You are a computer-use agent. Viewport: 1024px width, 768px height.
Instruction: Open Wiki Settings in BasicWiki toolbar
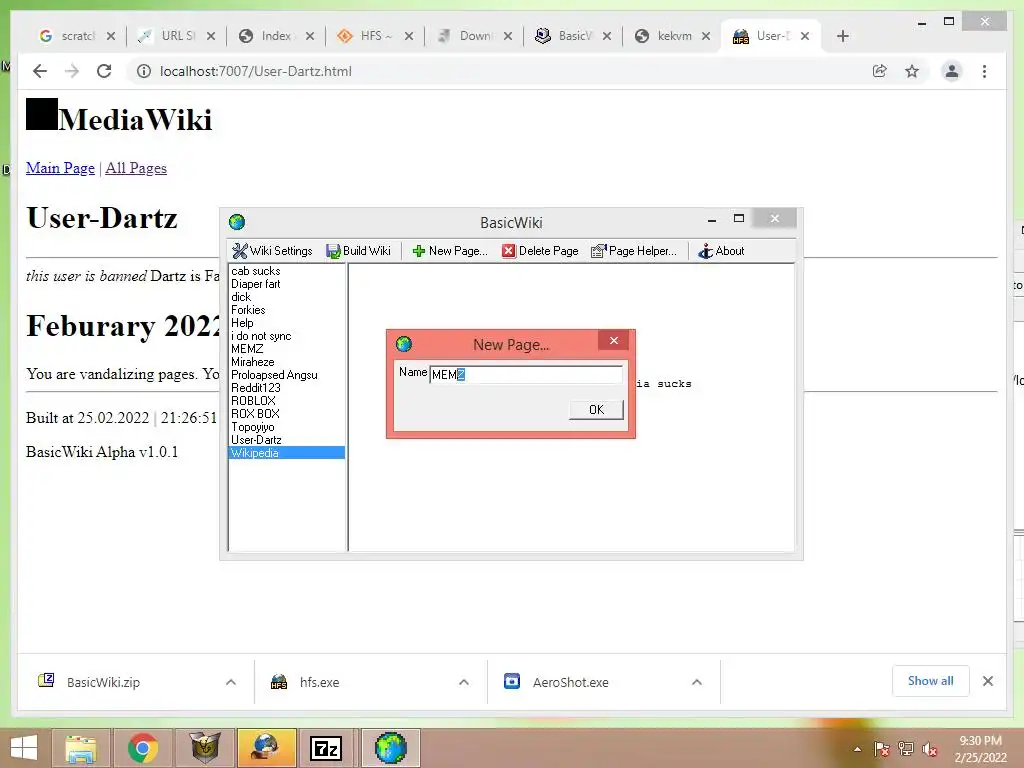(x=272, y=251)
